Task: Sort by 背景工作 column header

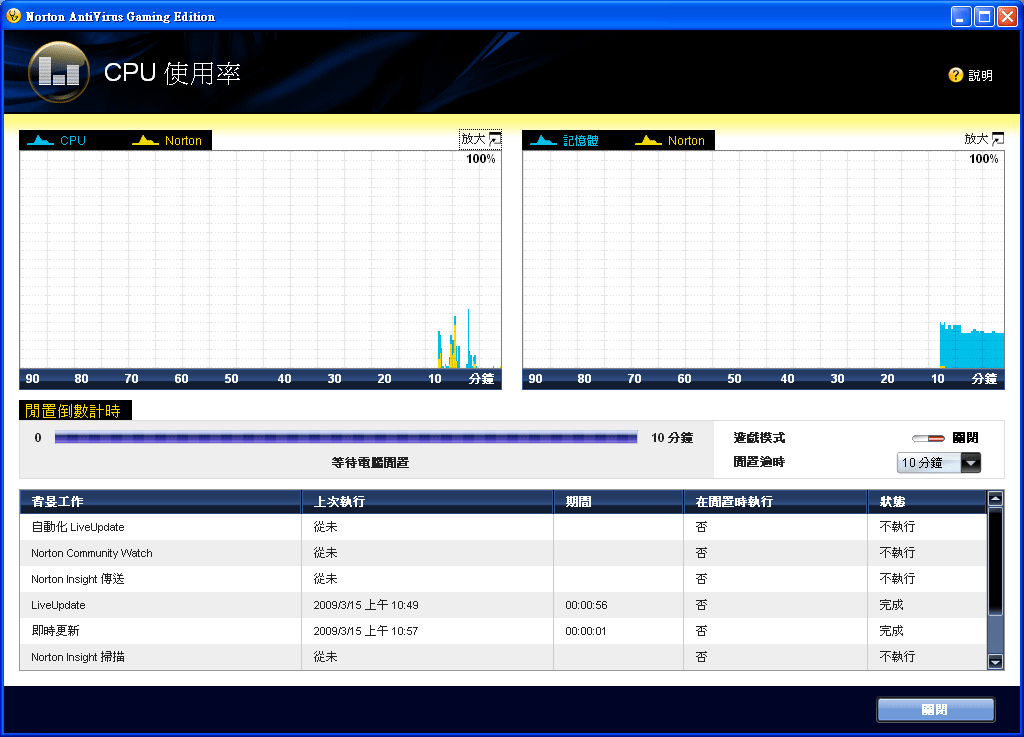Action: [x=161, y=501]
